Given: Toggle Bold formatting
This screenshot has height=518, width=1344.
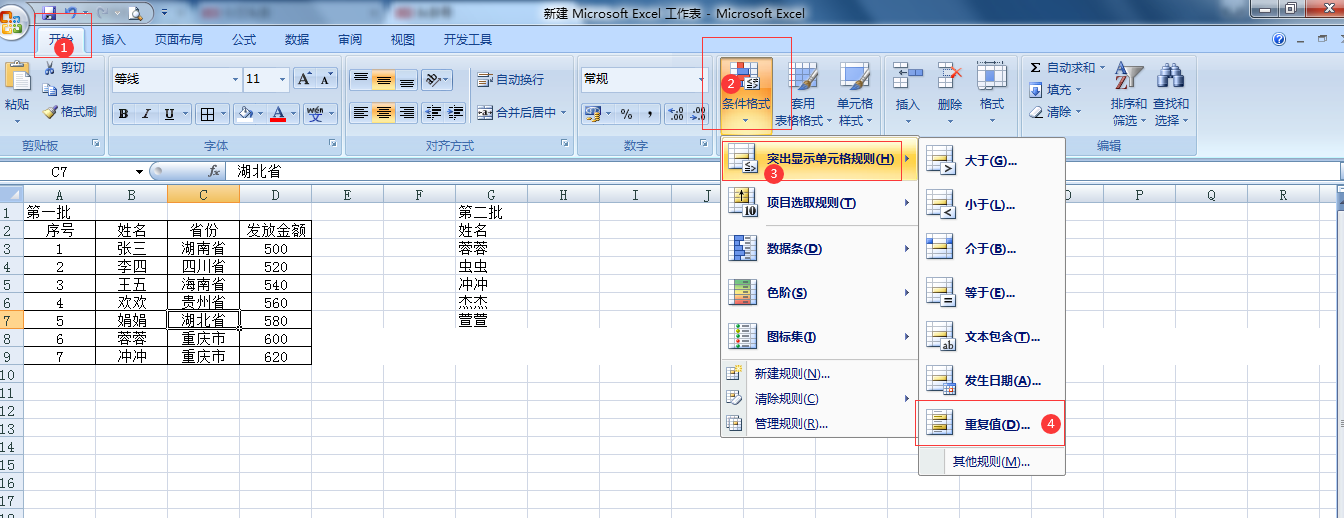Looking at the screenshot, I should [123, 113].
